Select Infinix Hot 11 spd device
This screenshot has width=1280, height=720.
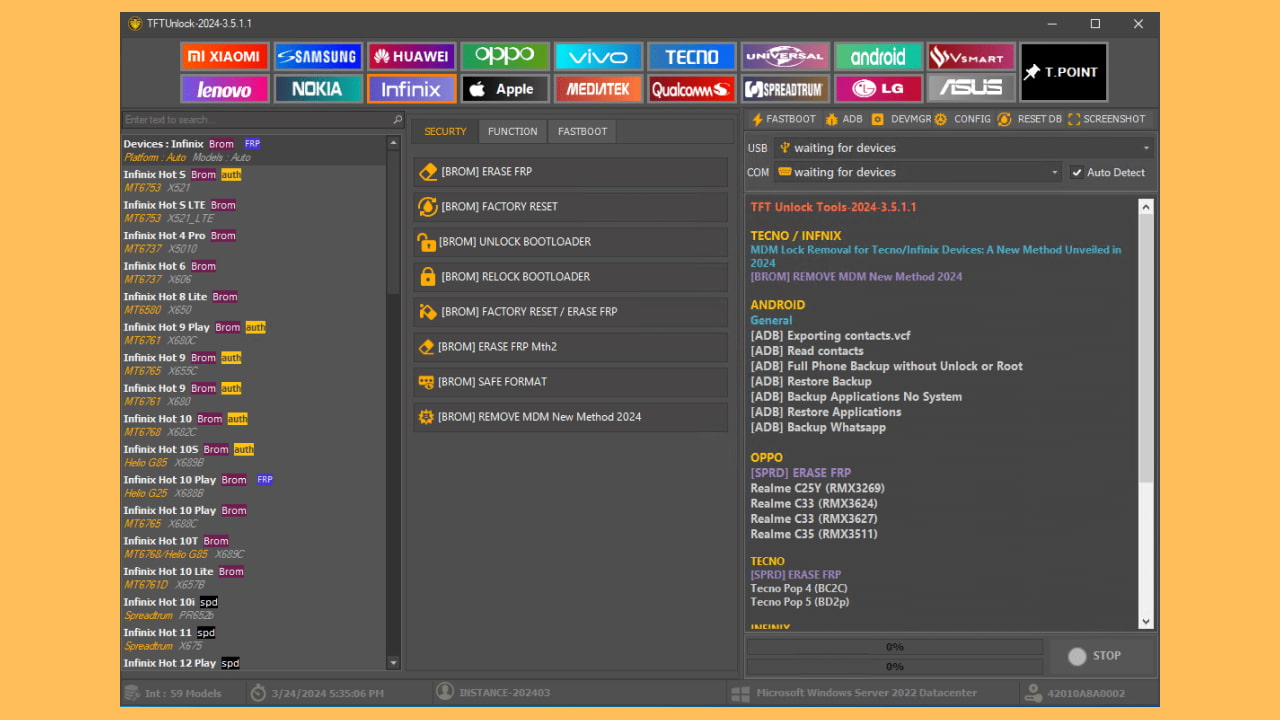point(254,638)
